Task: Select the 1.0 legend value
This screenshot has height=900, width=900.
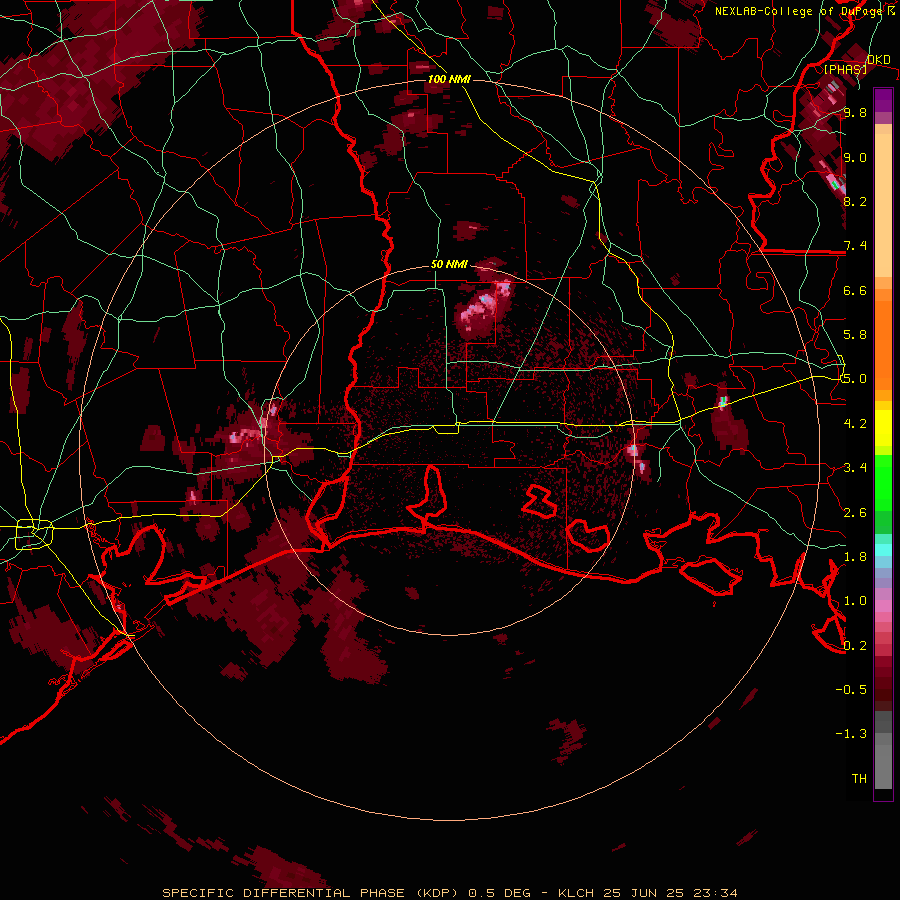Action: (855, 600)
